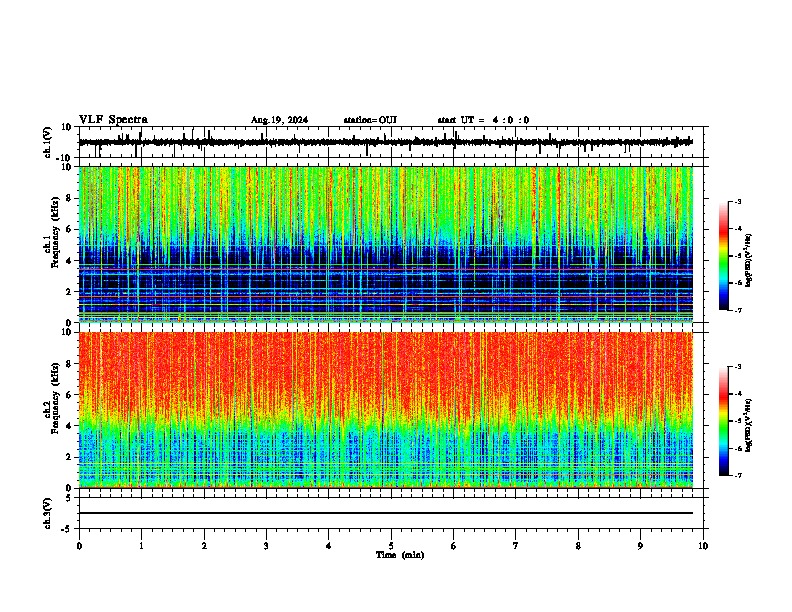Click the "4" kHz tick on ch.1 spectrogram
Screen dimensions: 792x612
coord(70,261)
